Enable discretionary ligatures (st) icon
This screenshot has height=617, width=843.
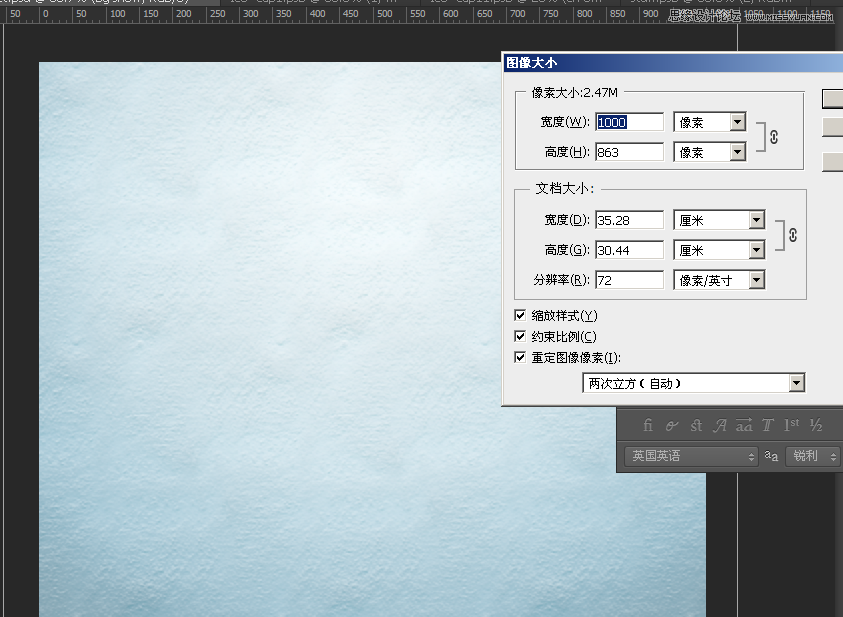pos(696,425)
